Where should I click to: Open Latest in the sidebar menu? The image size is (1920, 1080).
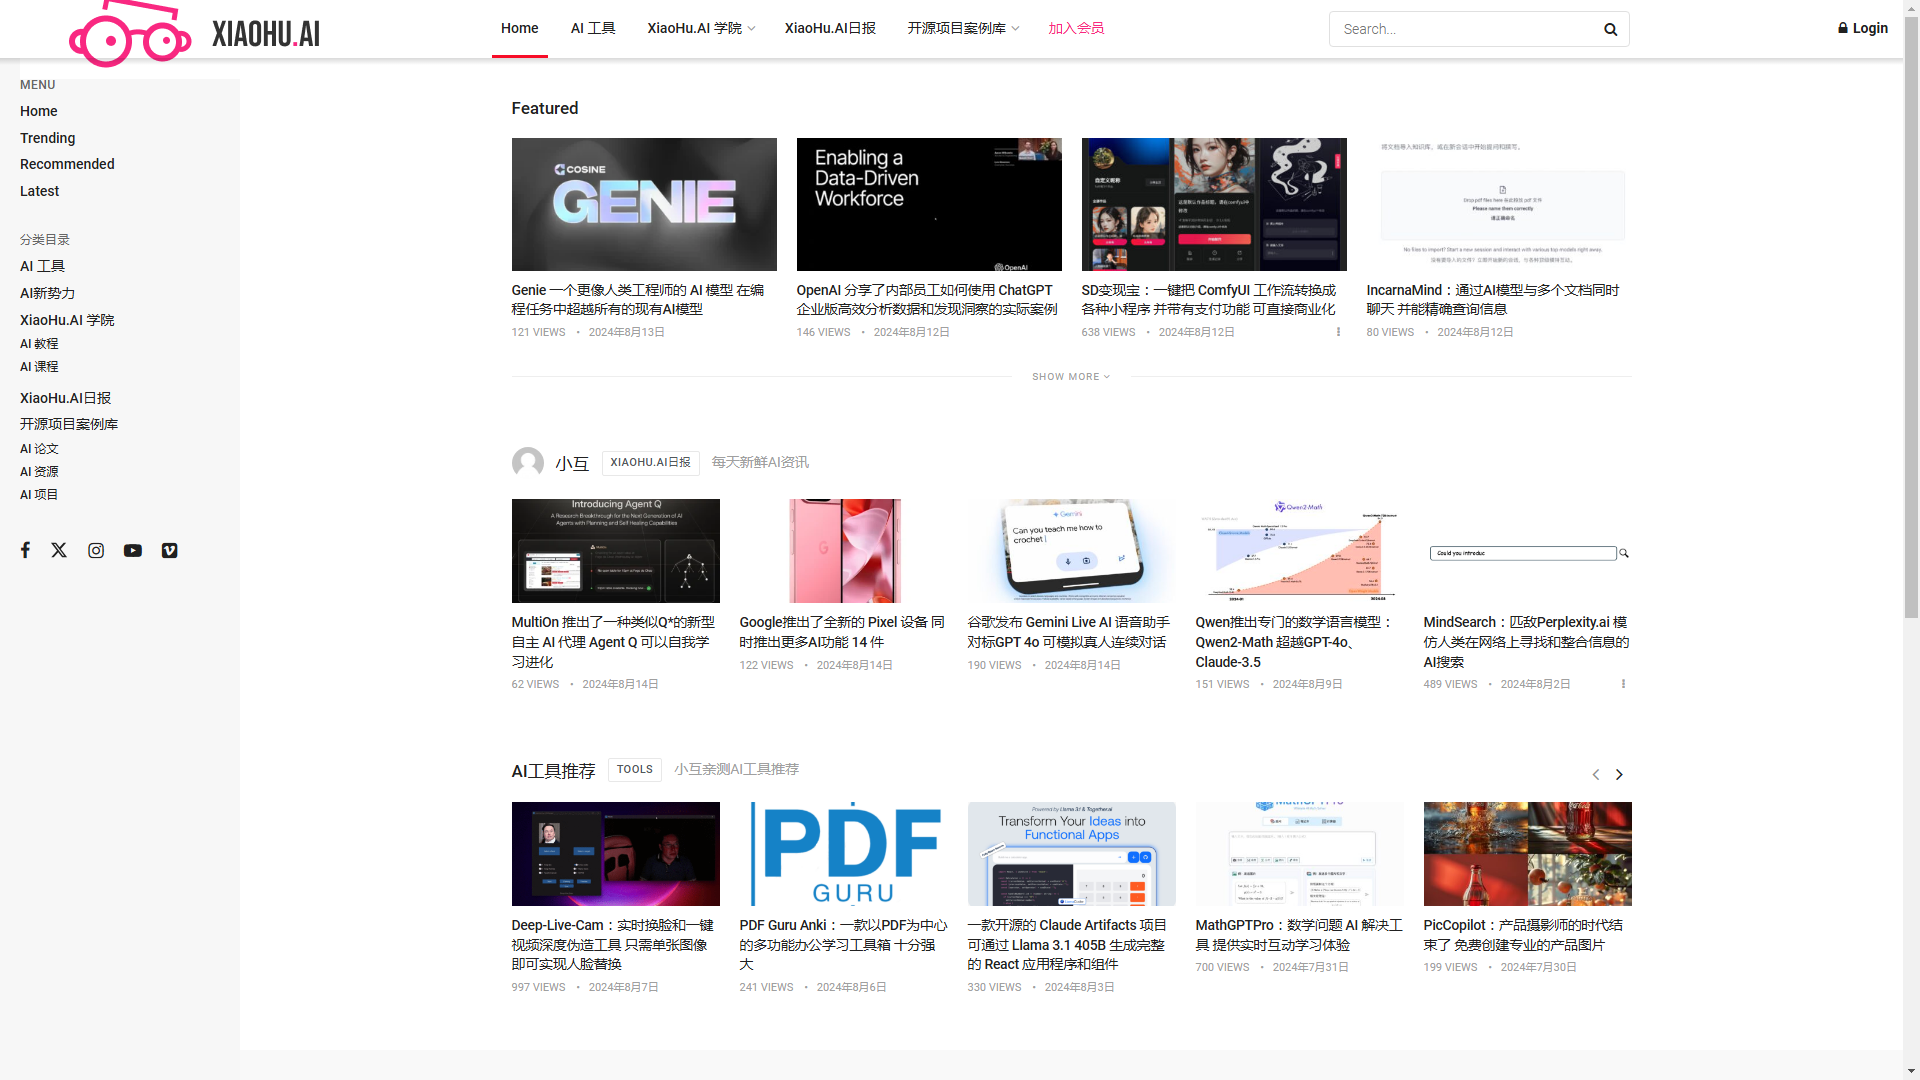click(x=40, y=191)
